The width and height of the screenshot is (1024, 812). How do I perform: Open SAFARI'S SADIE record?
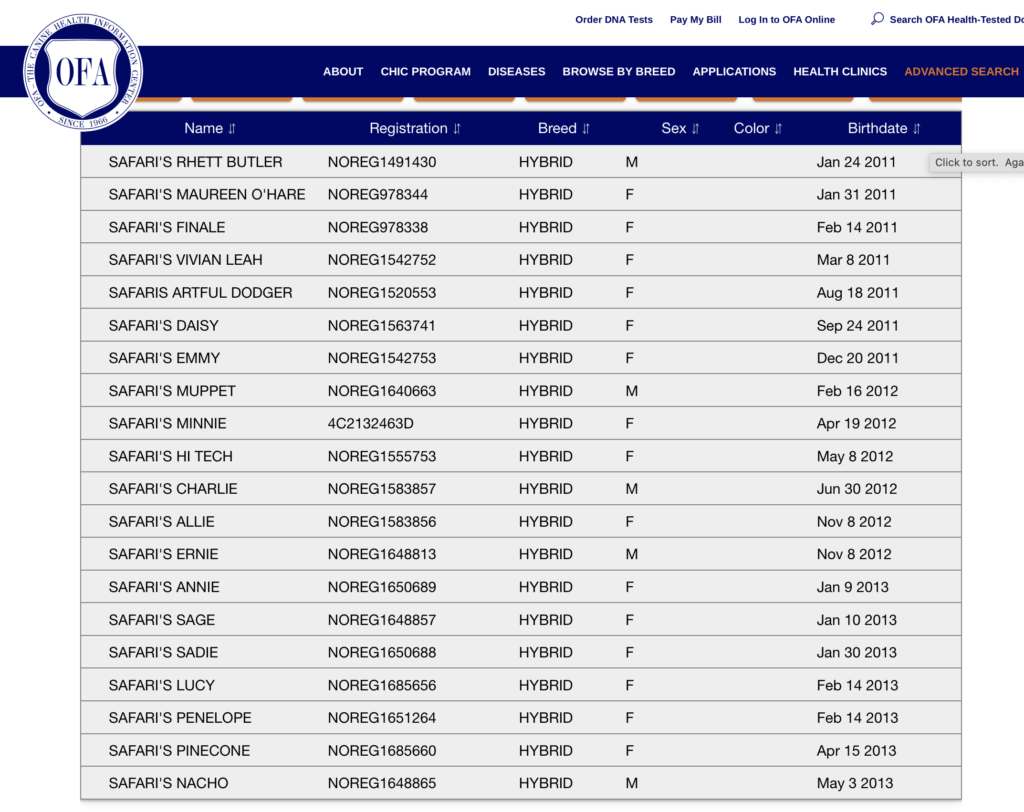coord(163,652)
